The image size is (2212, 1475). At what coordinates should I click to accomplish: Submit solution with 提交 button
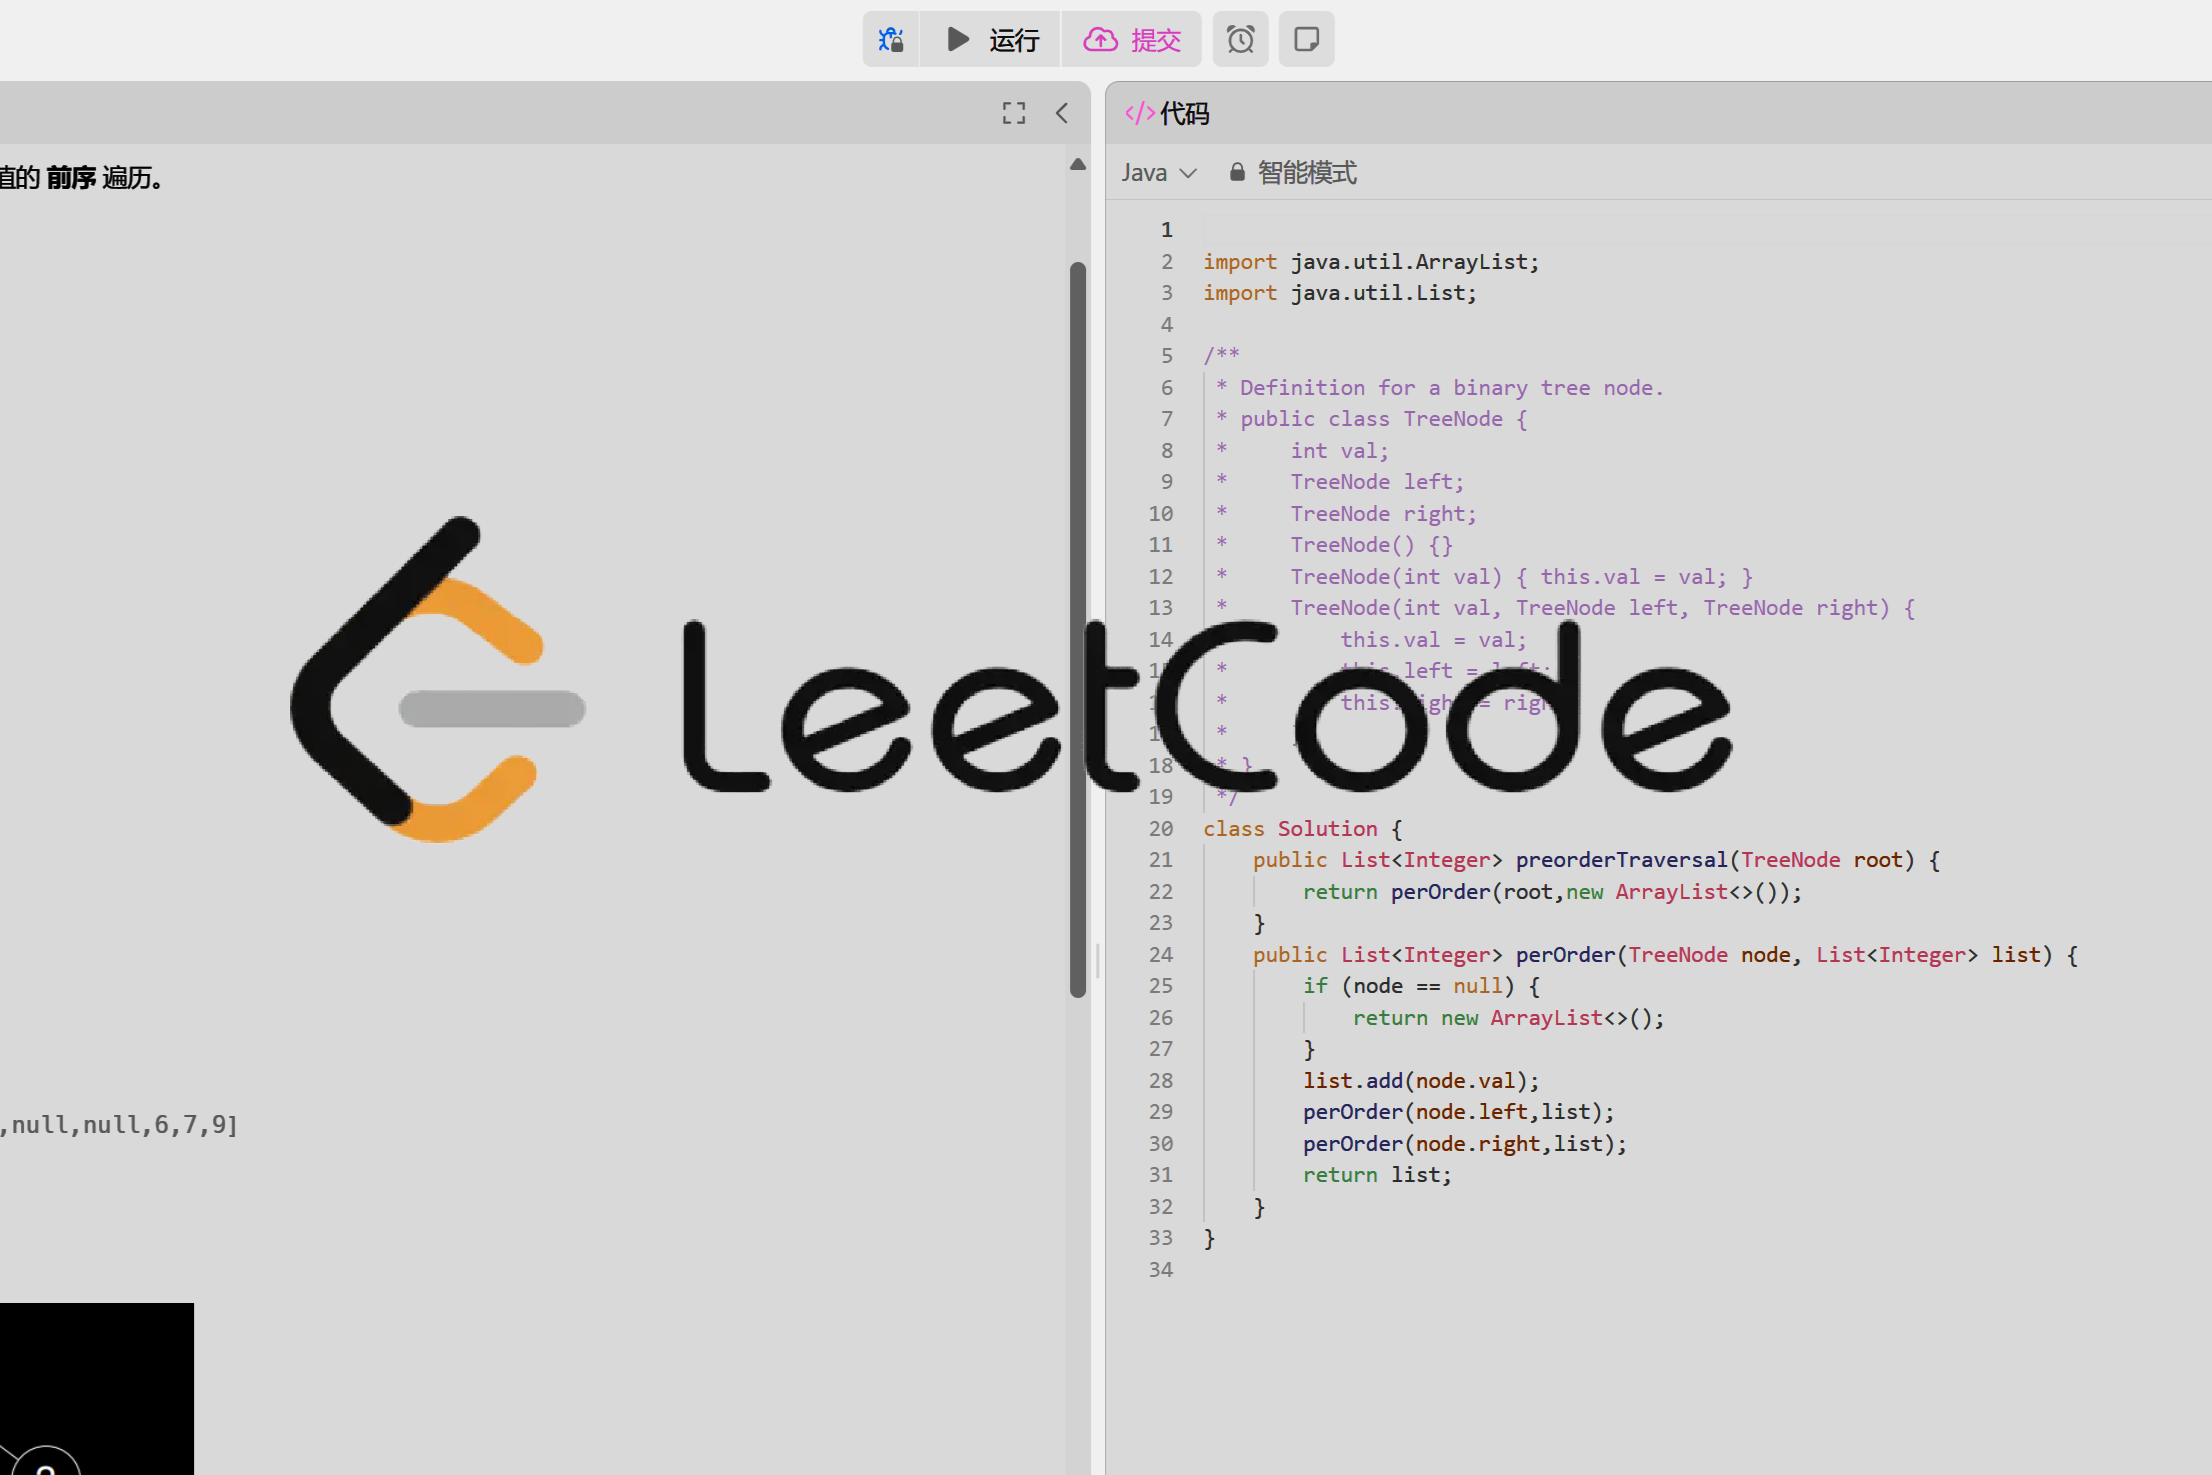point(1132,40)
